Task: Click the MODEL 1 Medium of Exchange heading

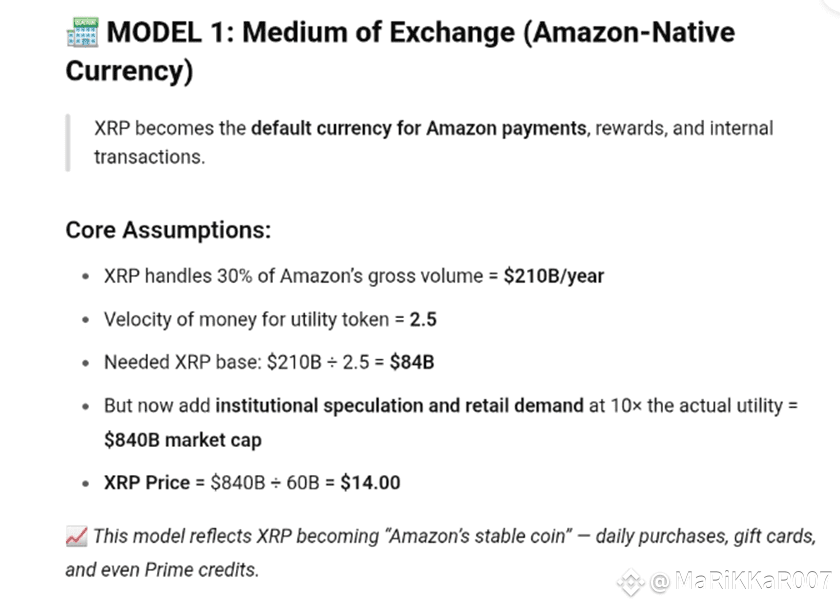Action: 400,51
